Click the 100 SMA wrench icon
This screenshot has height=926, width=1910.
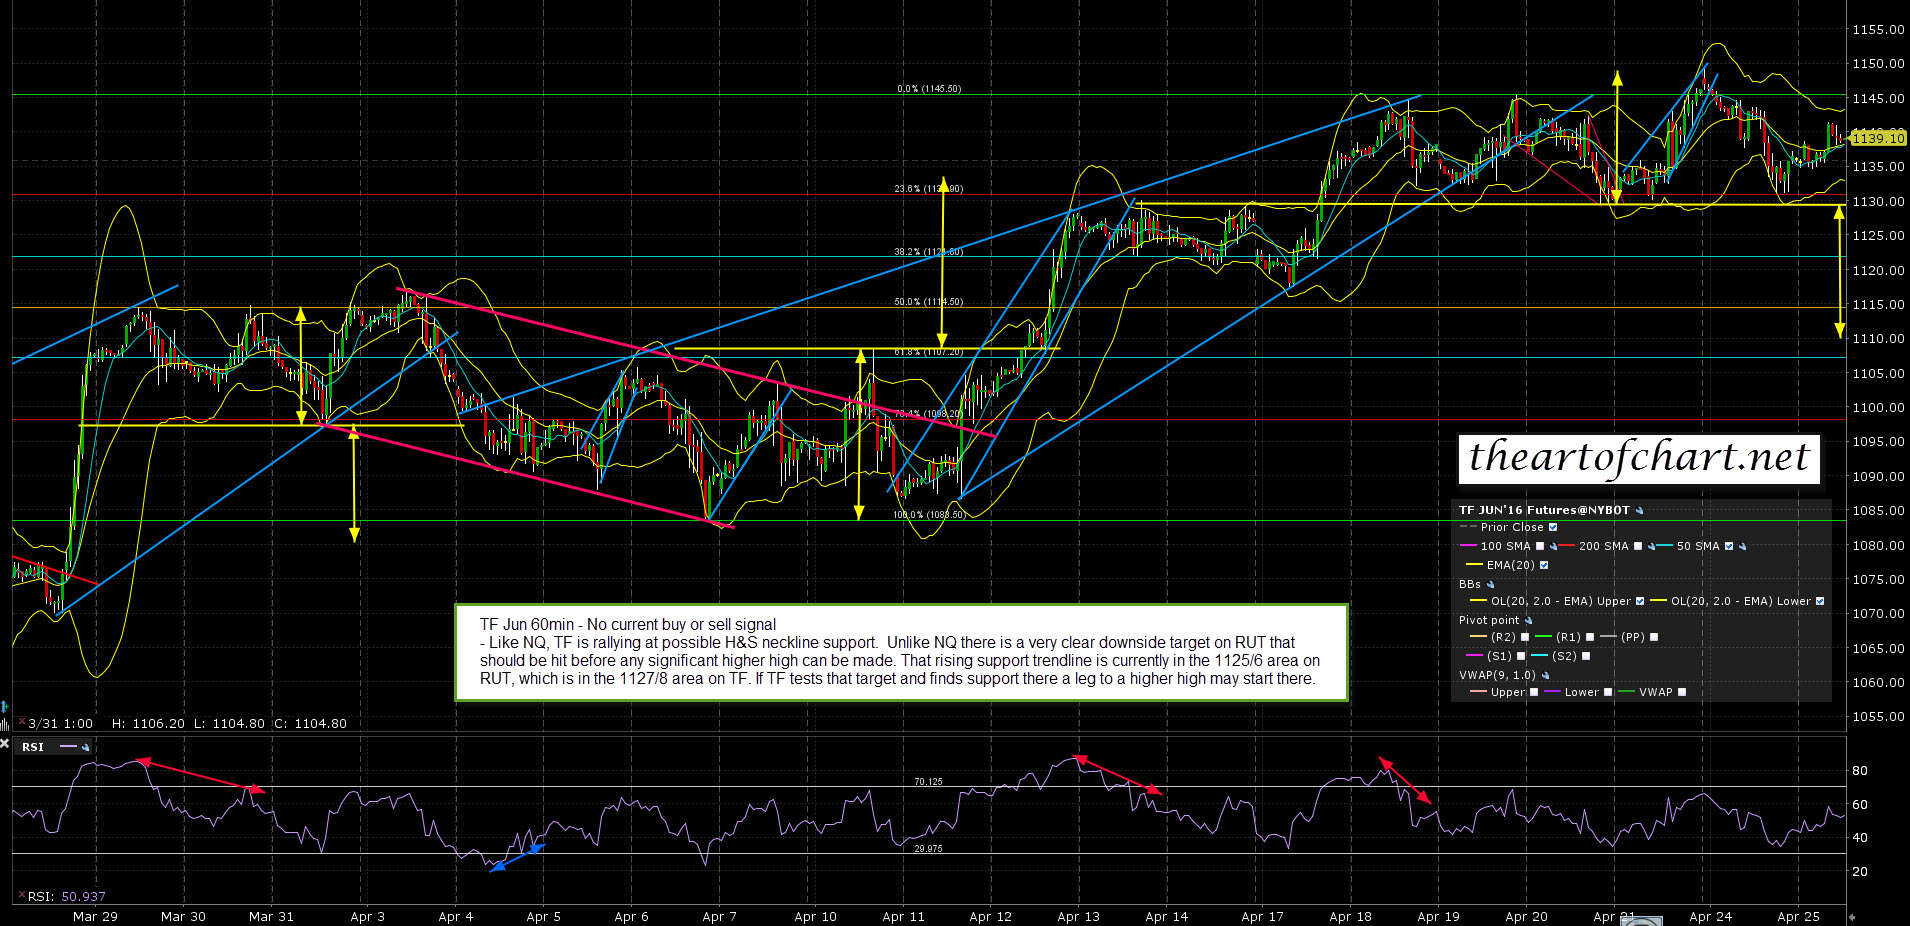click(x=1554, y=547)
